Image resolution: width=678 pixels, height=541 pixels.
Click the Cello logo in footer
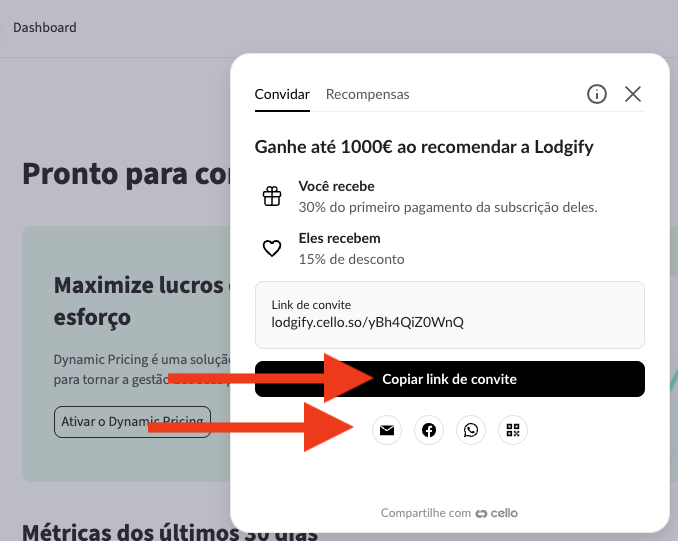pos(497,513)
